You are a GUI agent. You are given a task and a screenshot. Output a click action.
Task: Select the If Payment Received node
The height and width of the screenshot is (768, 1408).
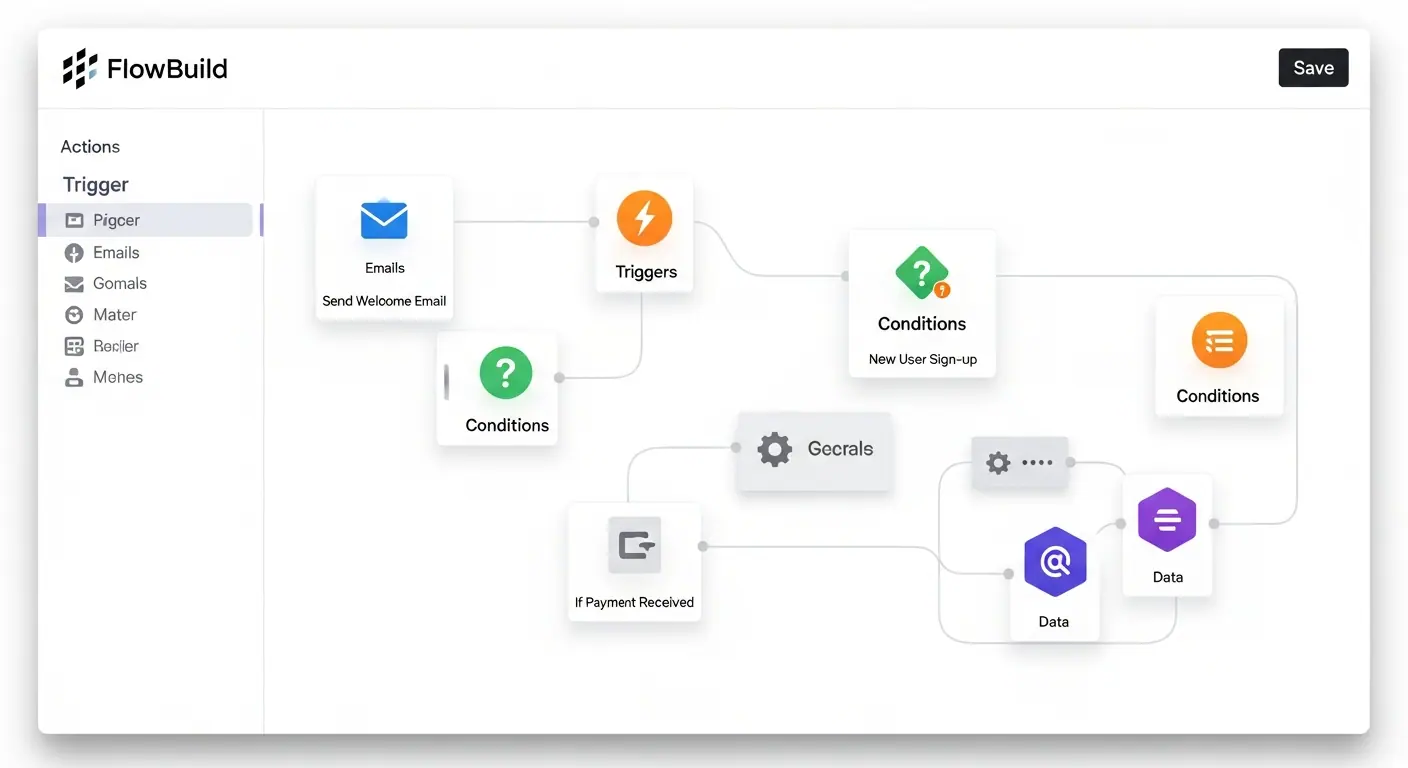click(634, 560)
